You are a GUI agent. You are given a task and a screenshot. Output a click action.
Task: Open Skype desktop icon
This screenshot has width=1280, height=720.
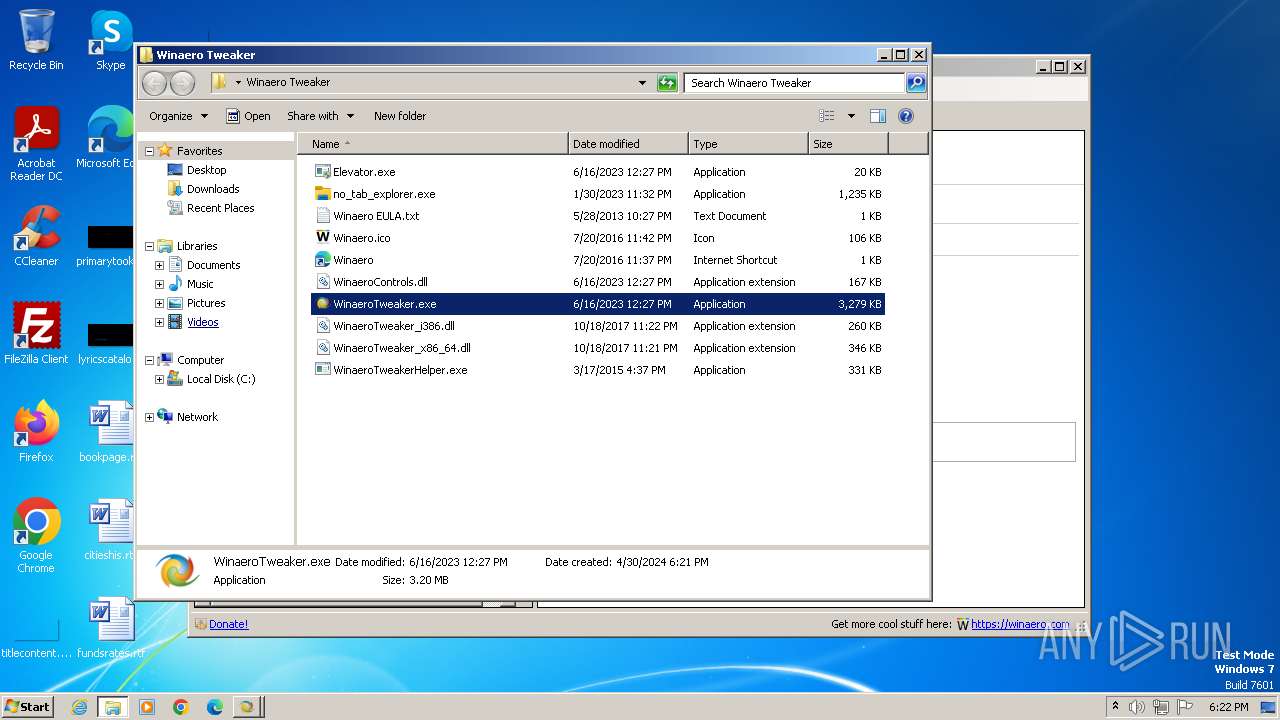pyautogui.click(x=110, y=40)
